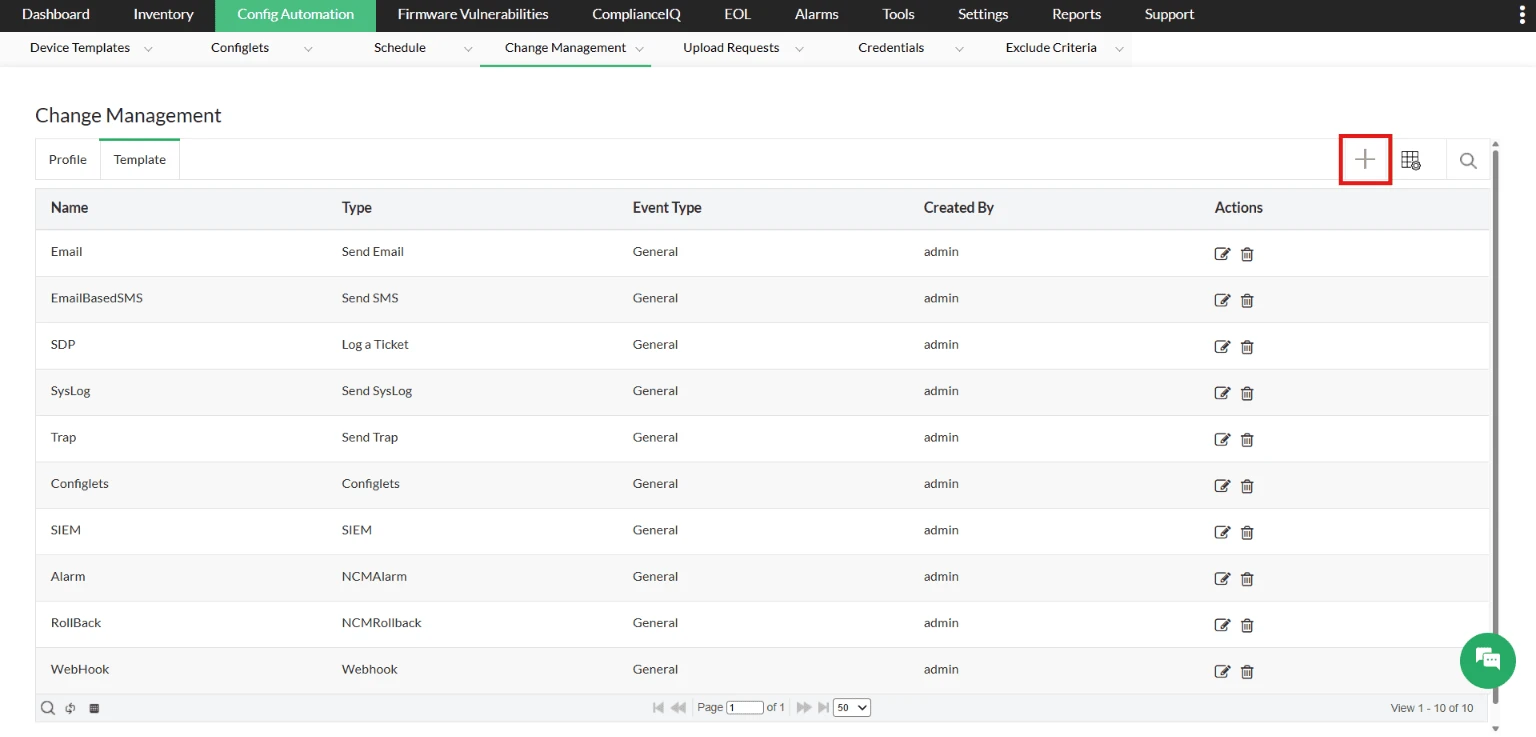The image size is (1536, 737).
Task: Open the ComplianceIQ menu
Action: (636, 15)
